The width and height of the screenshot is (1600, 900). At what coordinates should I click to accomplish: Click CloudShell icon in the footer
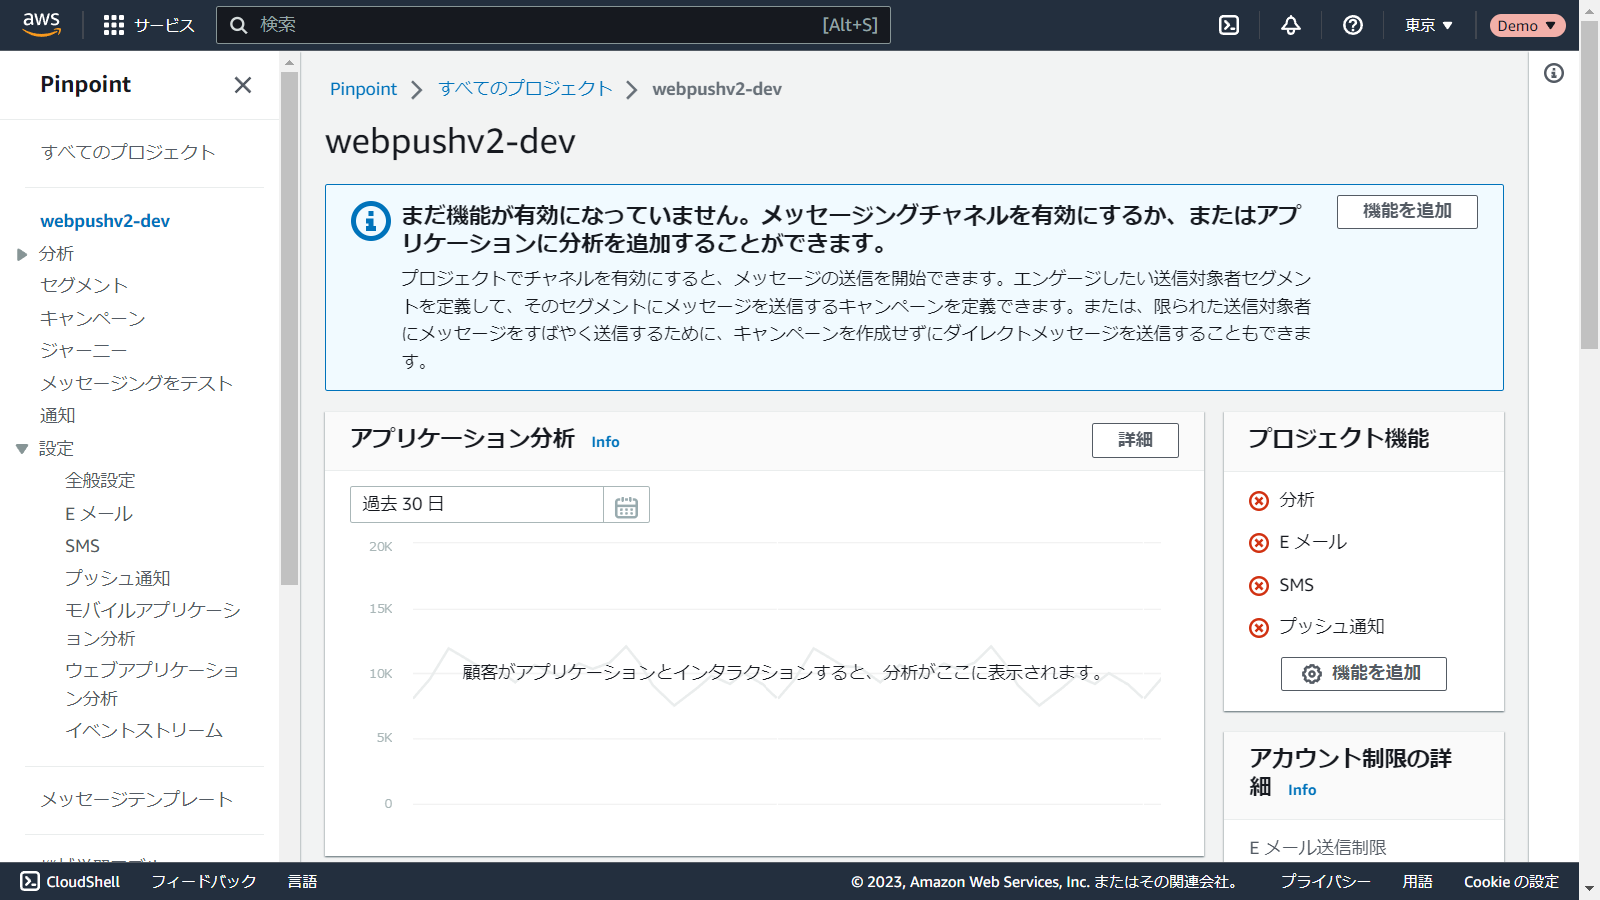click(x=30, y=881)
